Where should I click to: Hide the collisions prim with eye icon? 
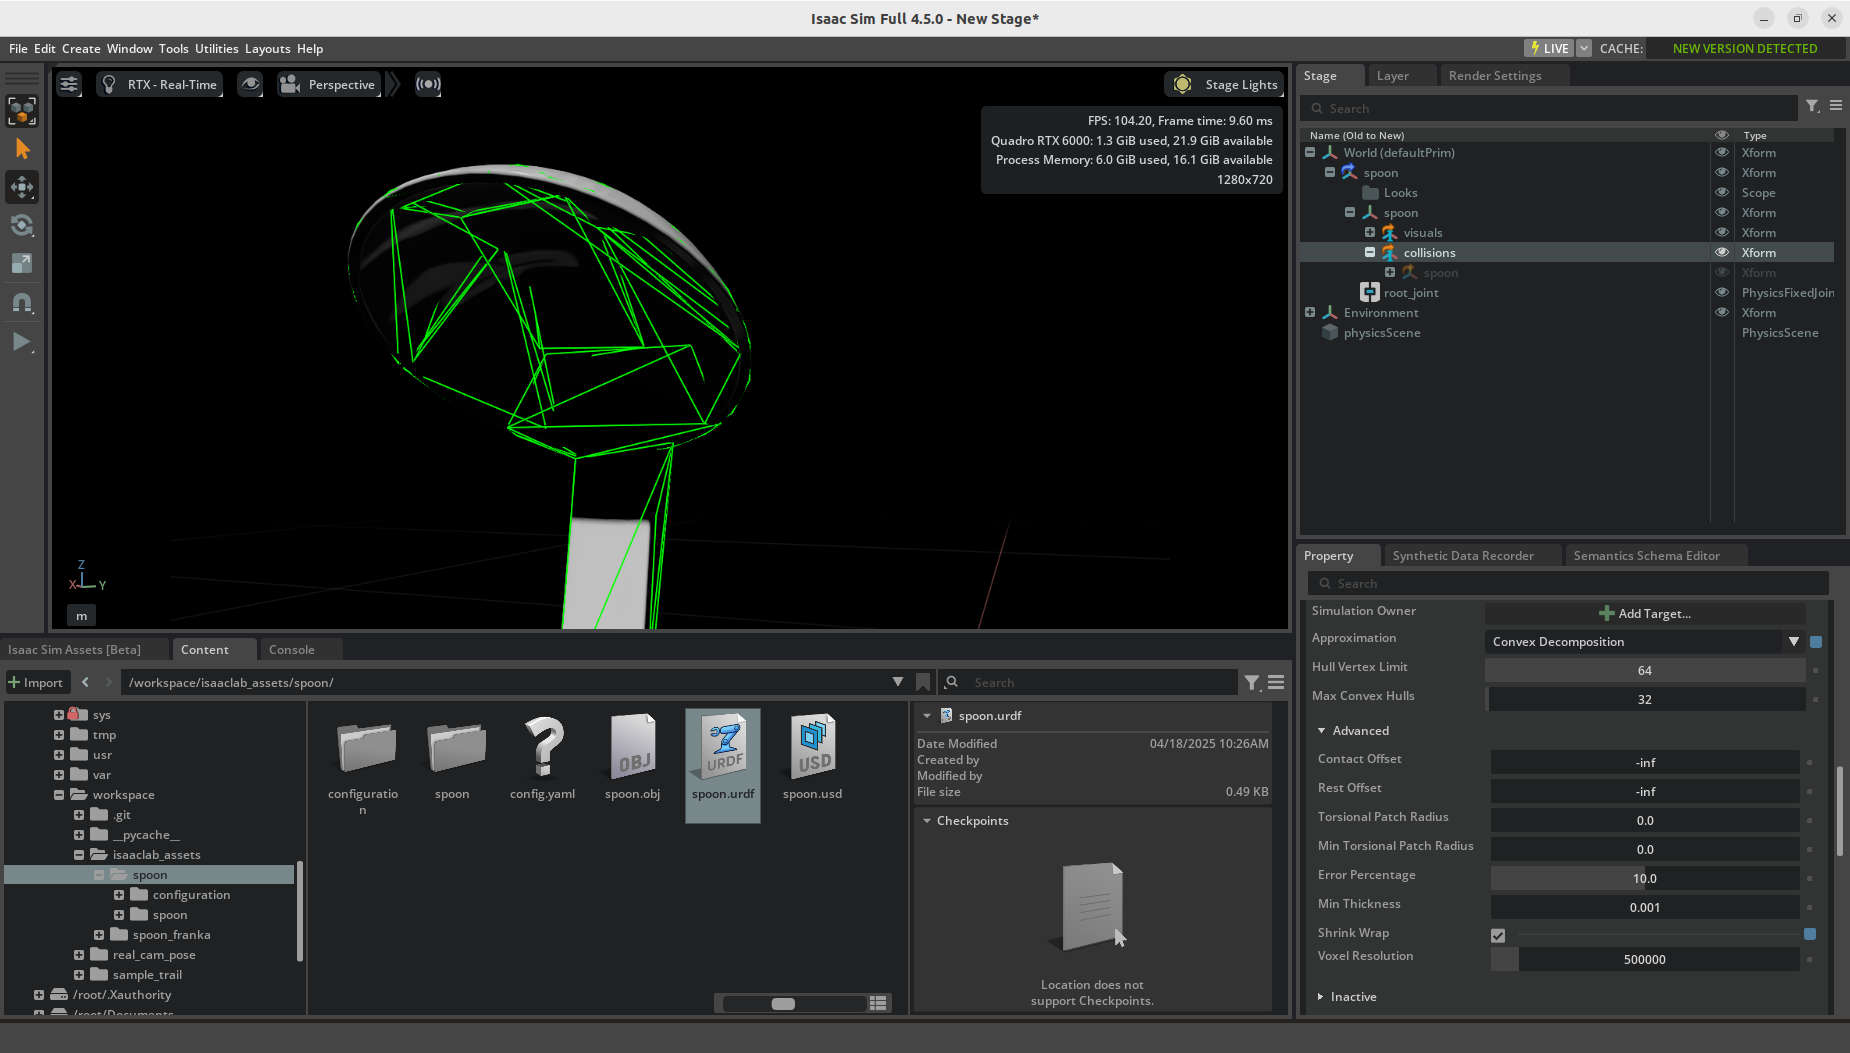coord(1722,253)
